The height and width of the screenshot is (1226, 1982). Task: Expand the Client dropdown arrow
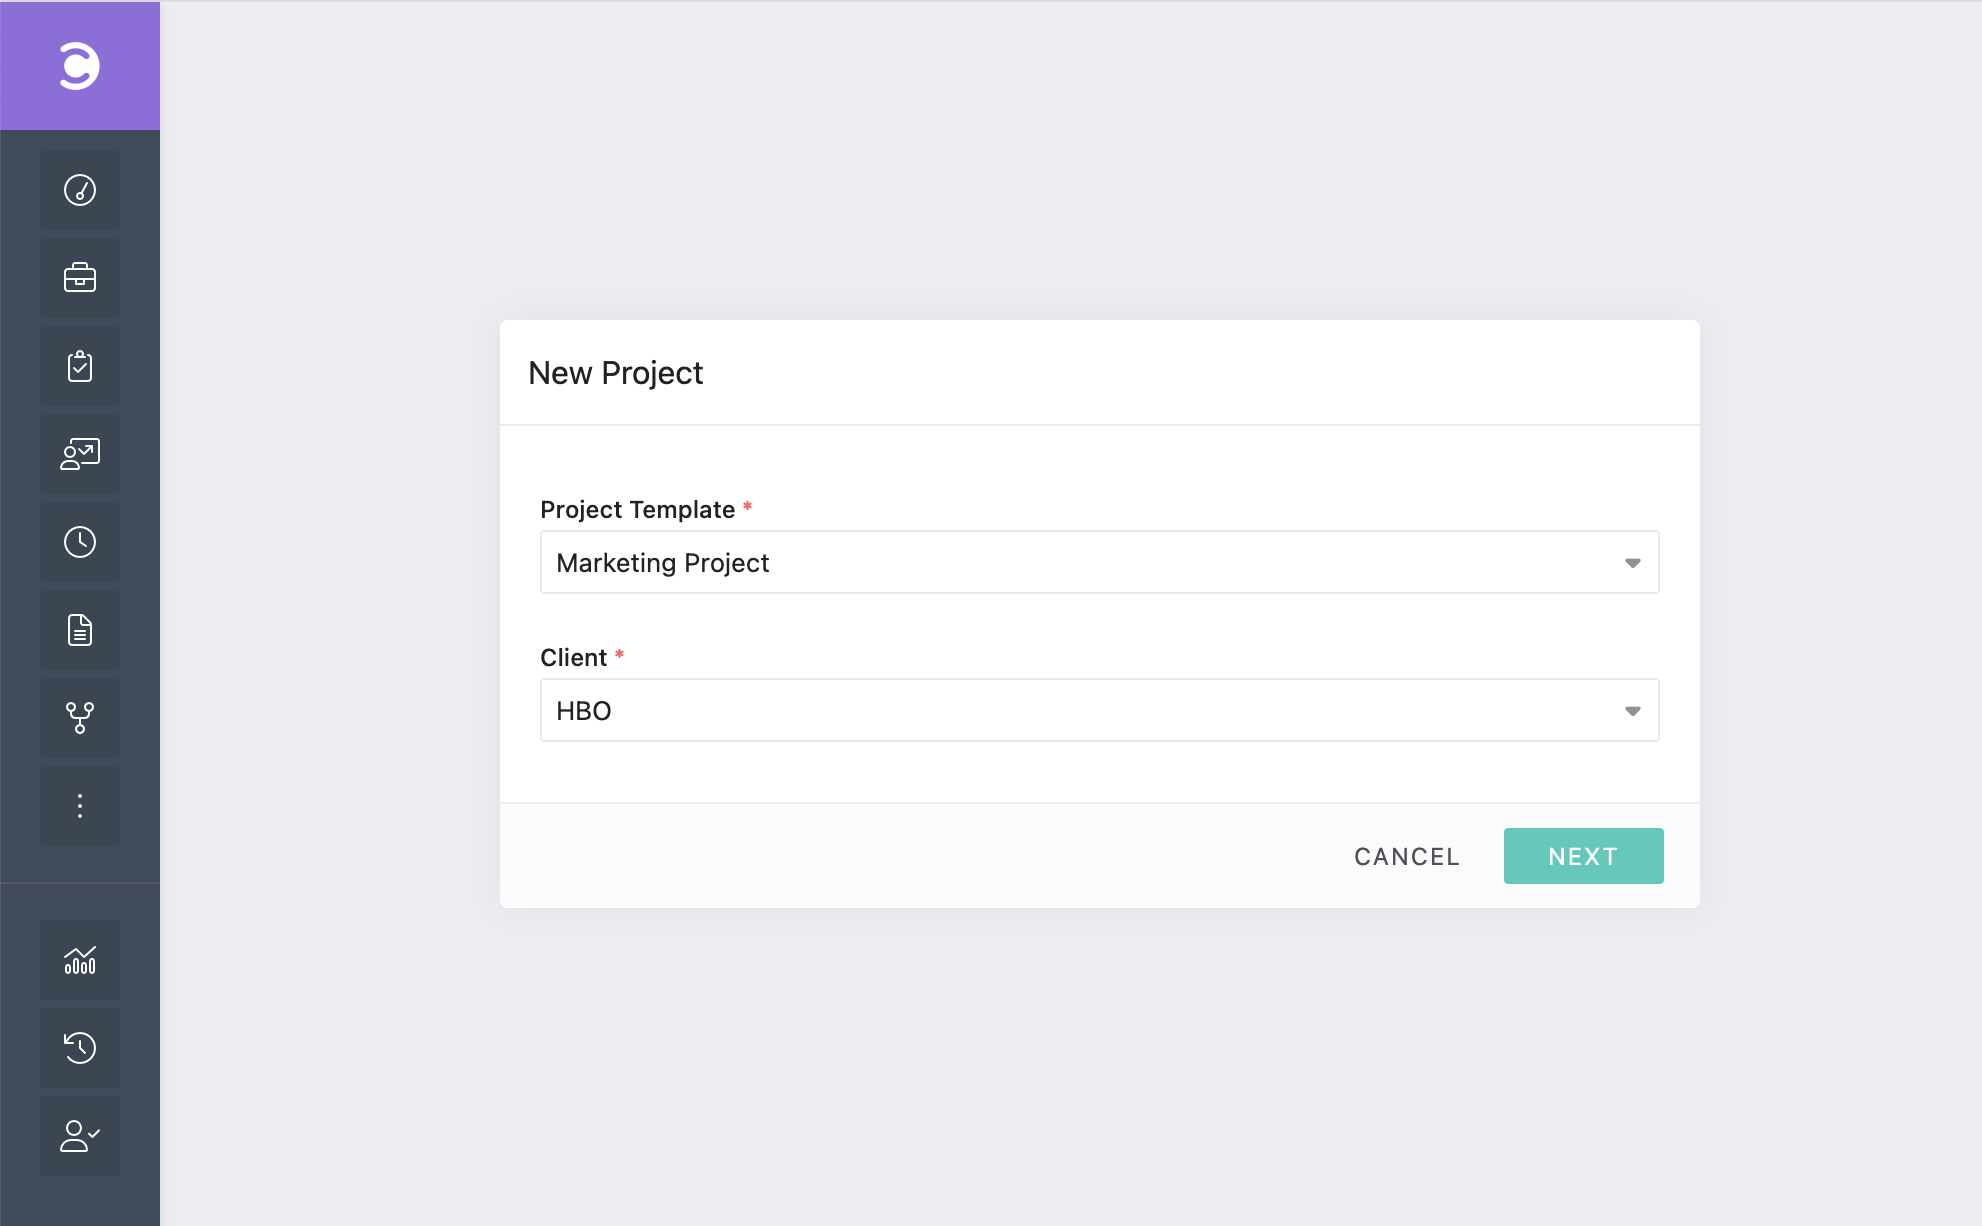(1632, 711)
